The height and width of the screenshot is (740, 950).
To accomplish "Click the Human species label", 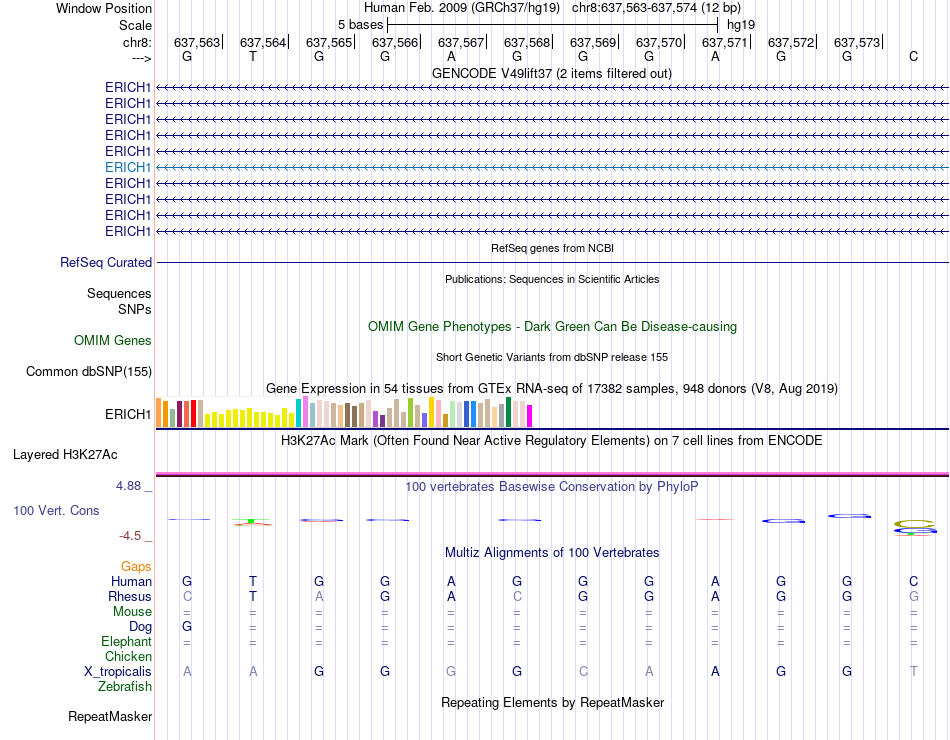I will (x=131, y=582).
